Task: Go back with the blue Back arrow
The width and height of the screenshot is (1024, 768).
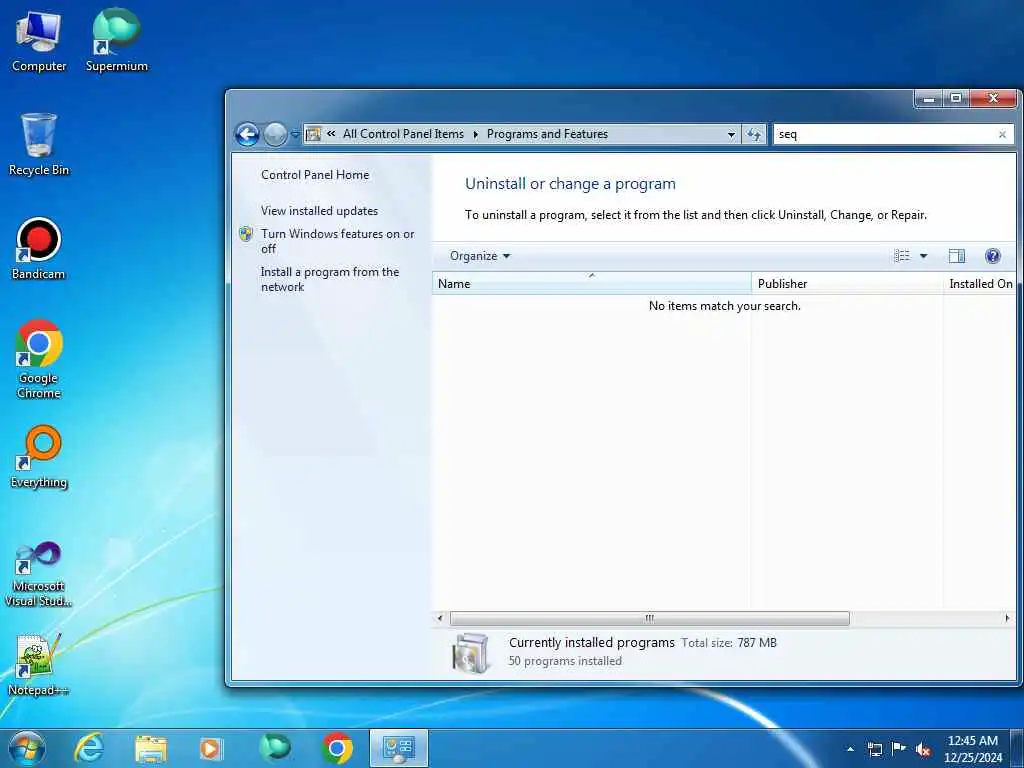Action: tap(248, 135)
